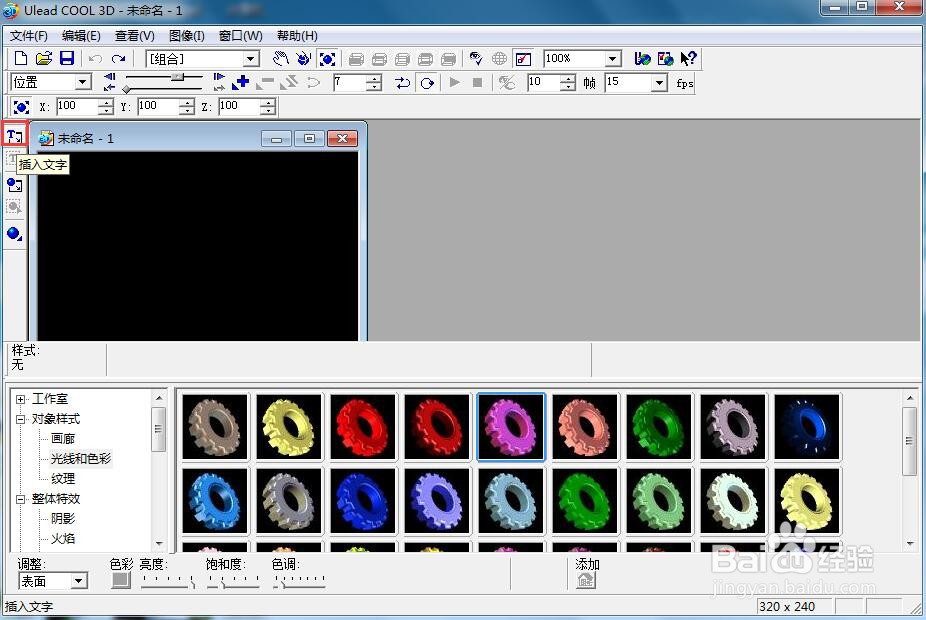Toggle the checkbox panel icon beside zoom box
Image resolution: width=926 pixels, height=620 pixels.
[523, 58]
